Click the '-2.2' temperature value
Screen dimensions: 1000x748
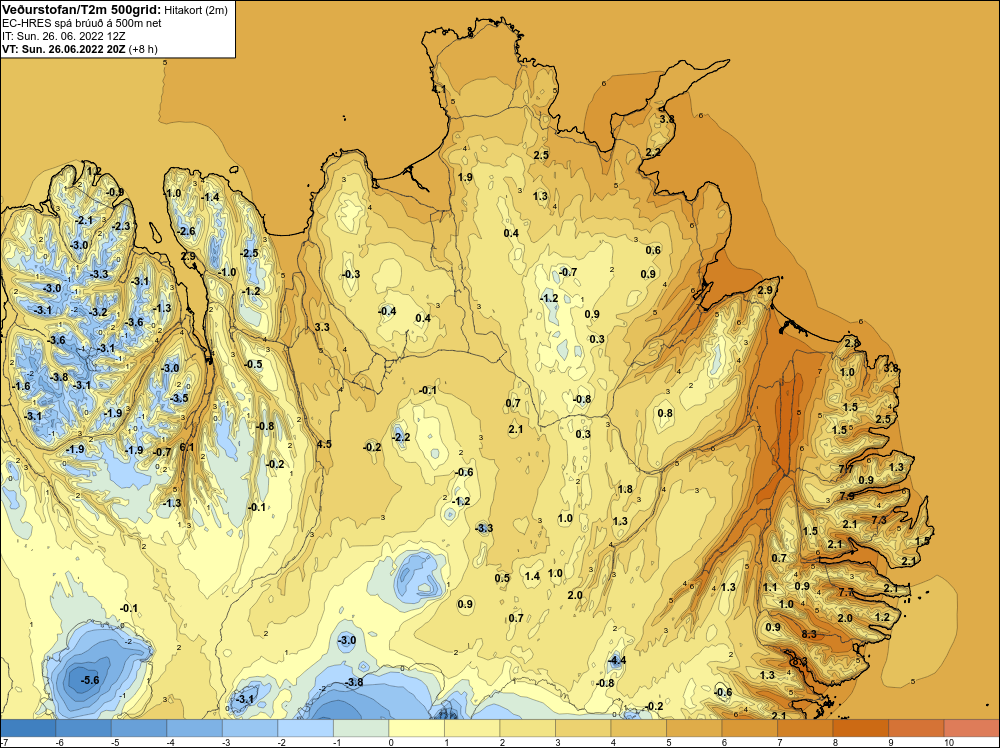pos(401,437)
